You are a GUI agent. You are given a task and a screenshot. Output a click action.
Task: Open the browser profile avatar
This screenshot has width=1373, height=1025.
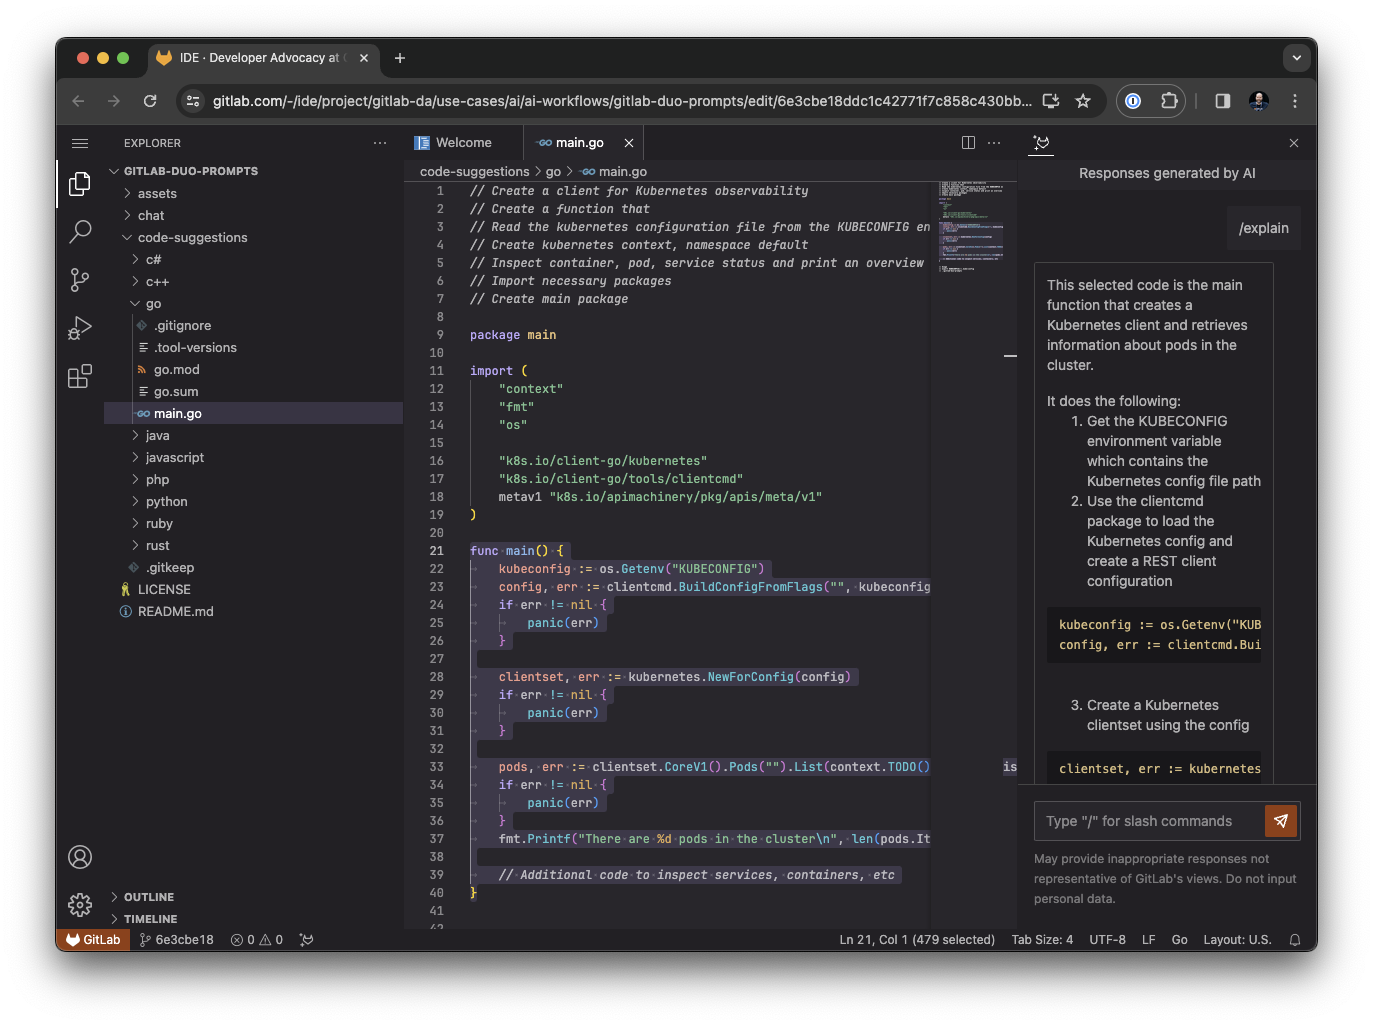click(x=1259, y=101)
